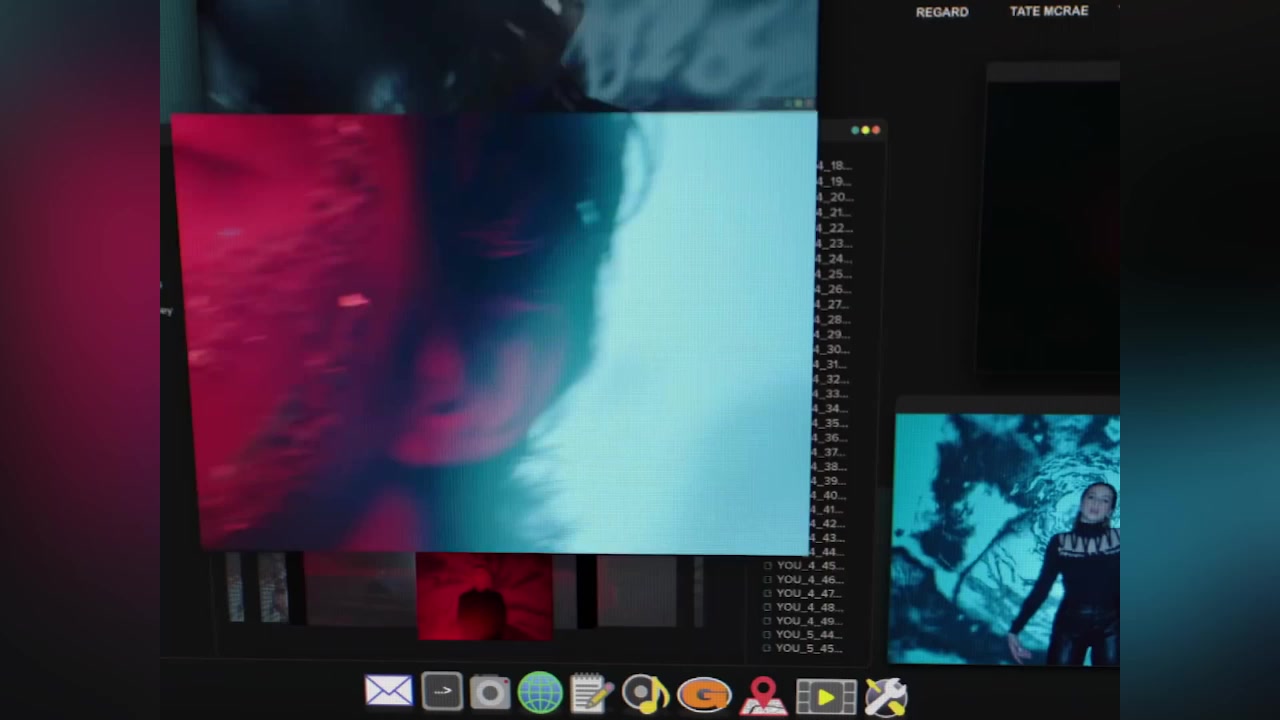
Task: Select the YOU_5_44 file name
Action: click(809, 635)
